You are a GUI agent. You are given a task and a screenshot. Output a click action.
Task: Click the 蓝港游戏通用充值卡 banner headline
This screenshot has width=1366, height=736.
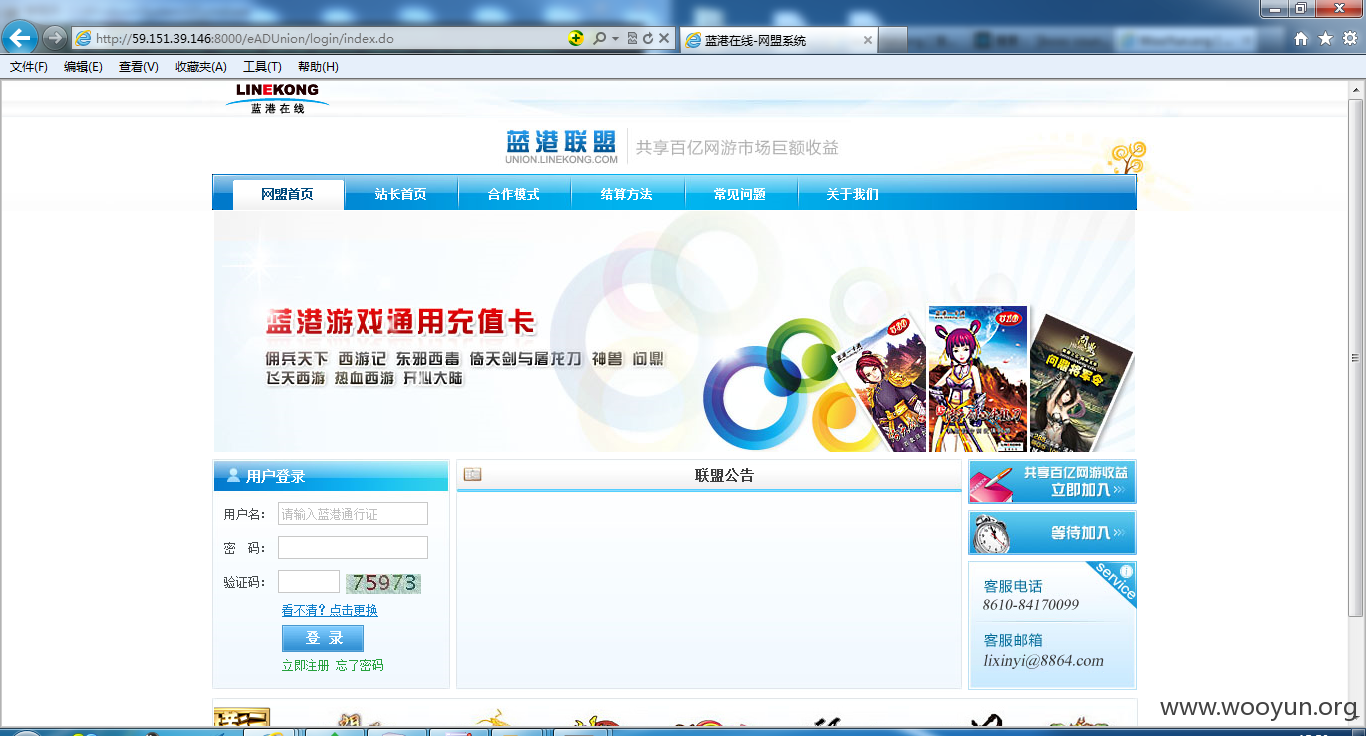point(400,322)
